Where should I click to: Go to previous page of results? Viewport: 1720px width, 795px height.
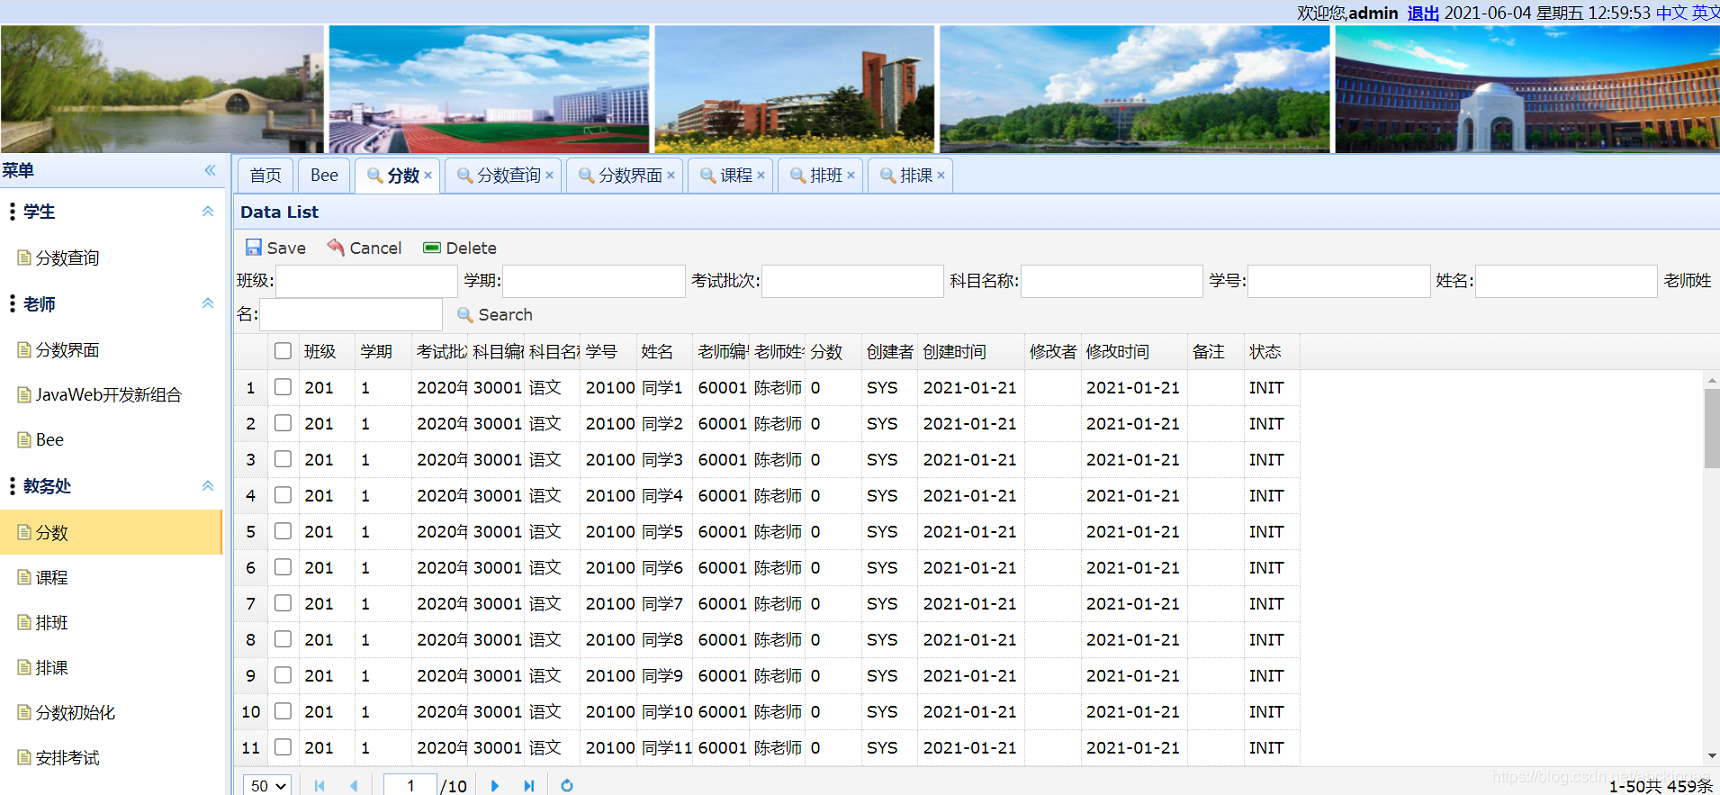tap(353, 786)
